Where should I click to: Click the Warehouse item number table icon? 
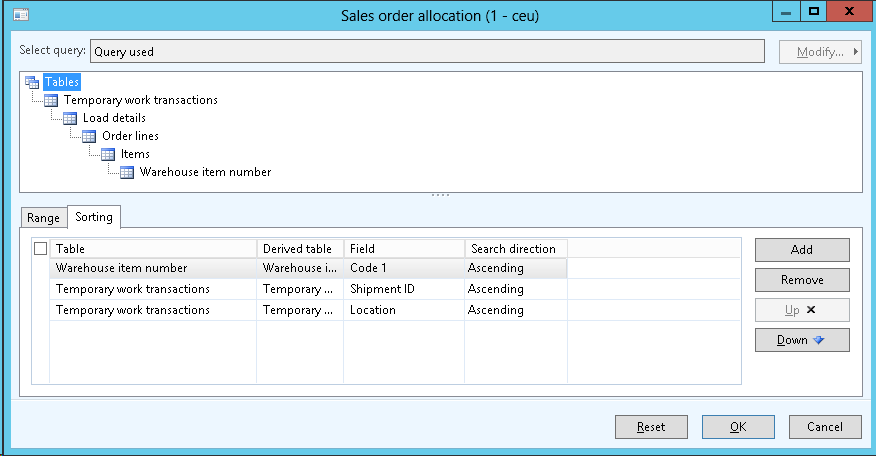point(127,172)
